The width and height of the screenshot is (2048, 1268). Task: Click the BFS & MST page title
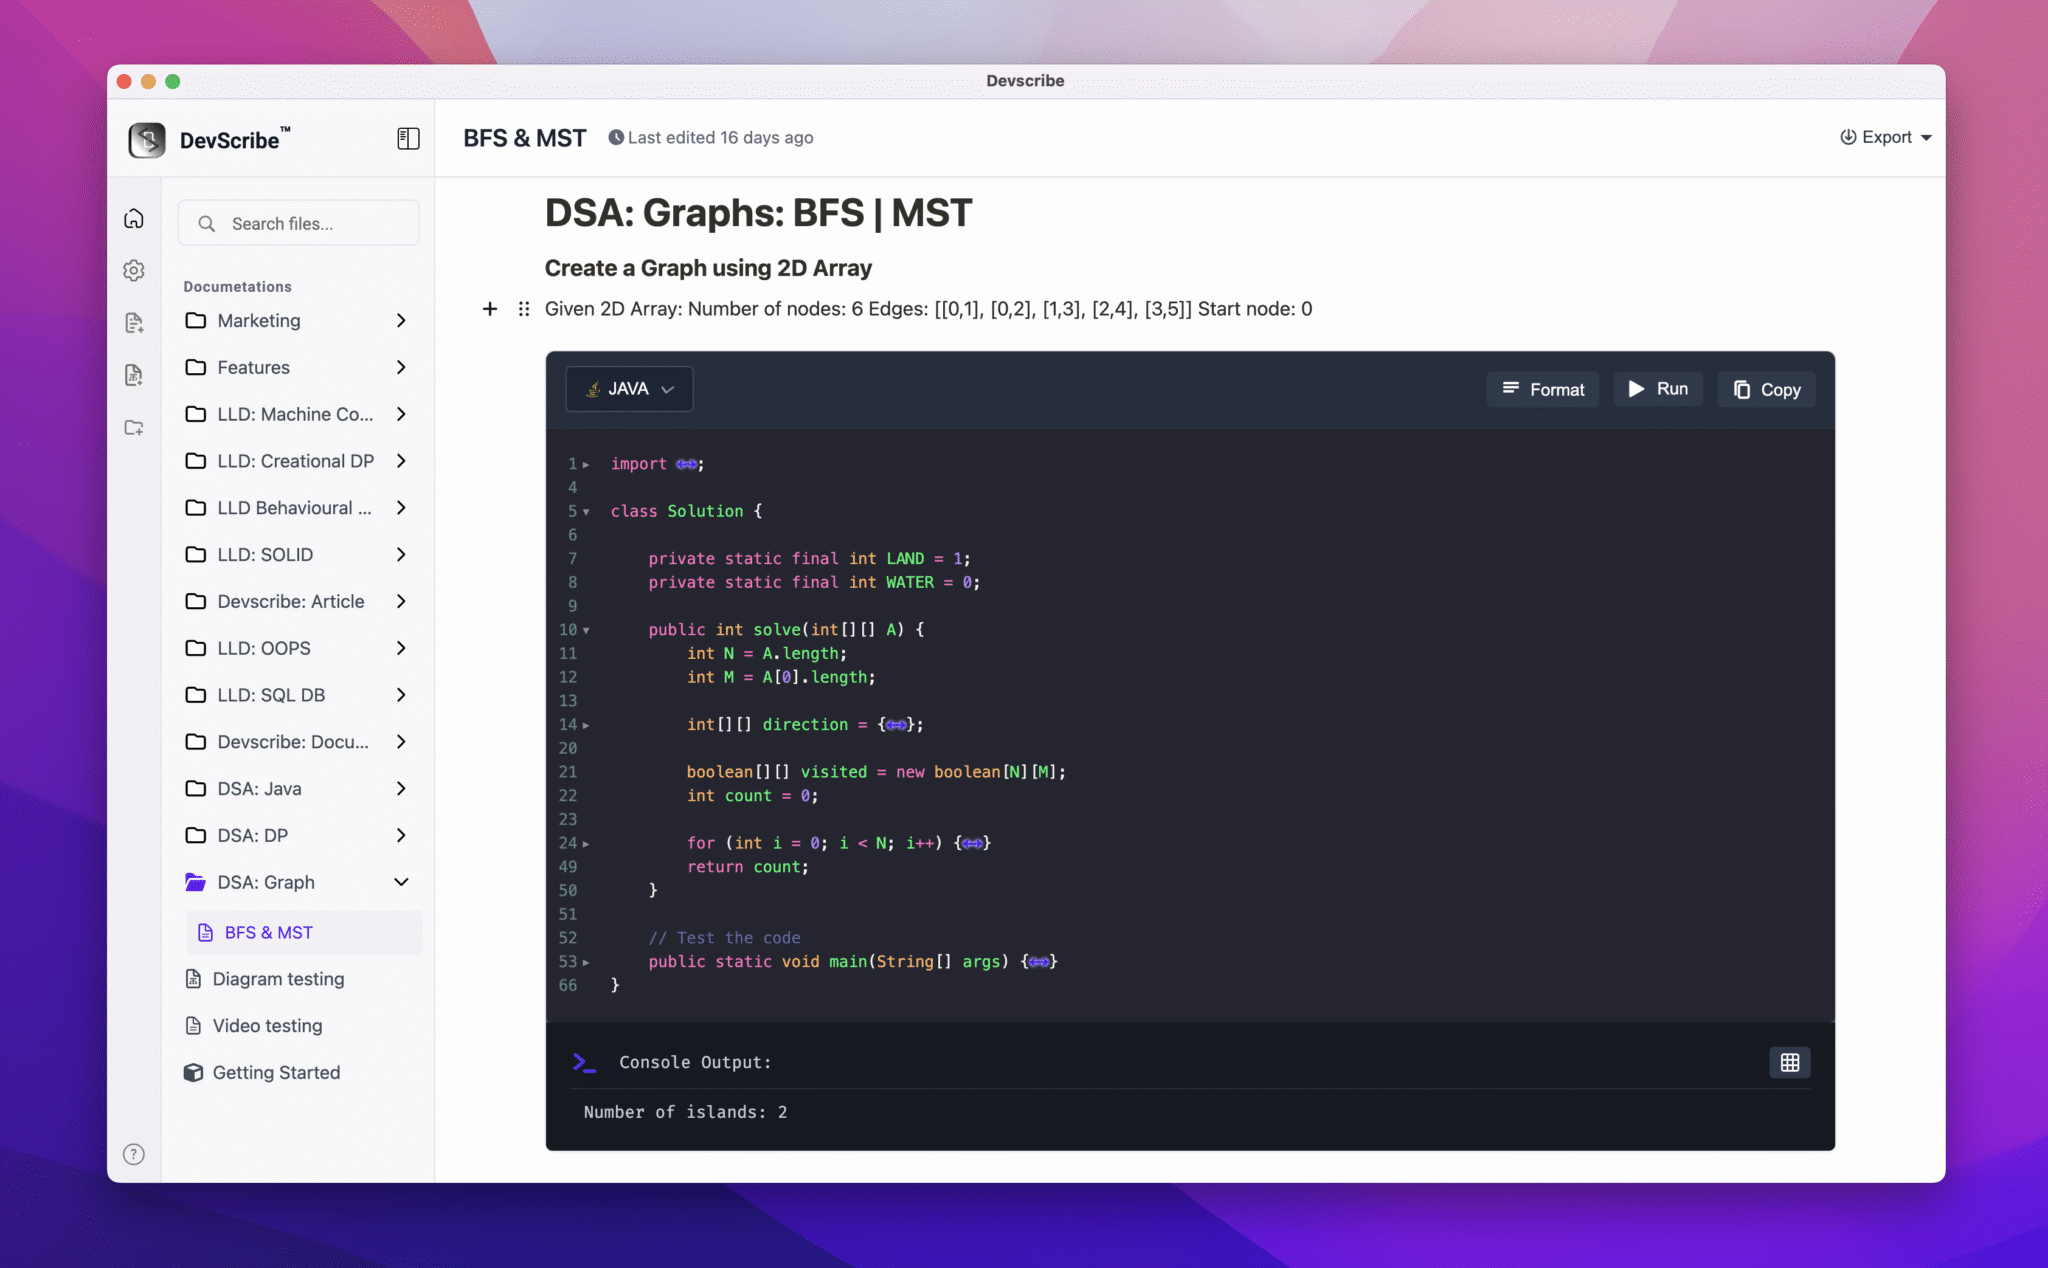pyautogui.click(x=524, y=138)
